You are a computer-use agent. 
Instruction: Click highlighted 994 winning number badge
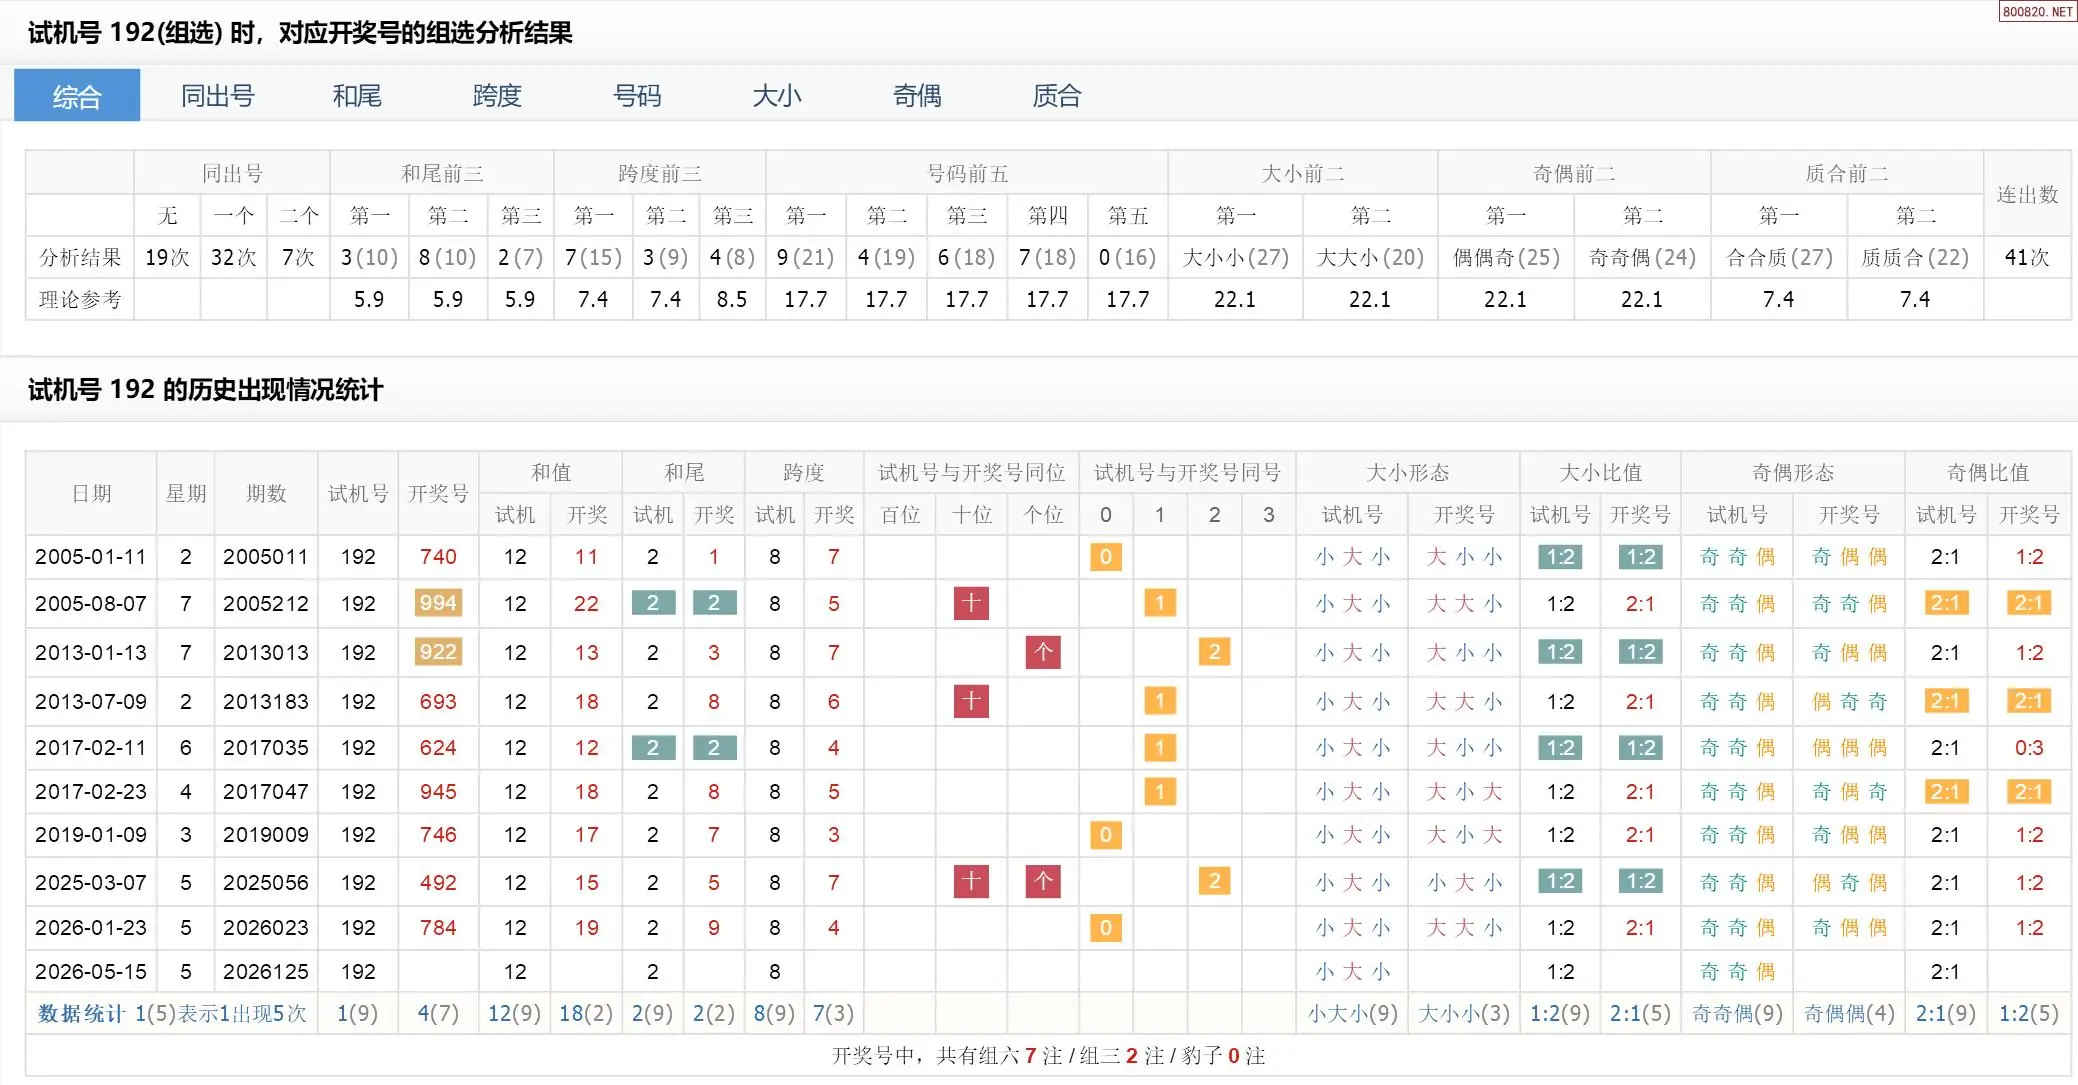[x=438, y=603]
